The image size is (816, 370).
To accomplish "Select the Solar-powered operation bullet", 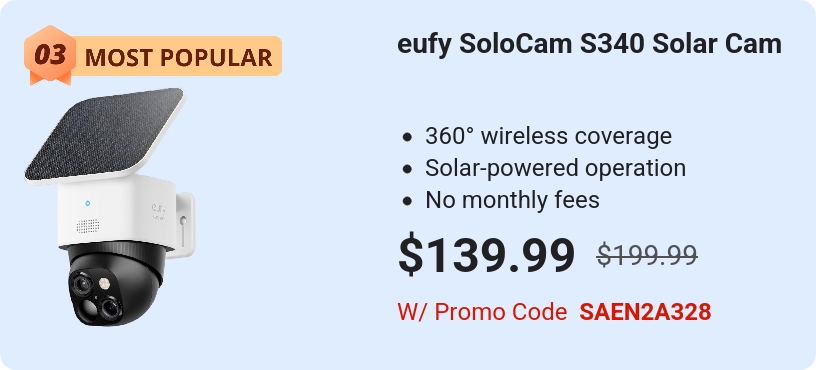I will [555, 168].
